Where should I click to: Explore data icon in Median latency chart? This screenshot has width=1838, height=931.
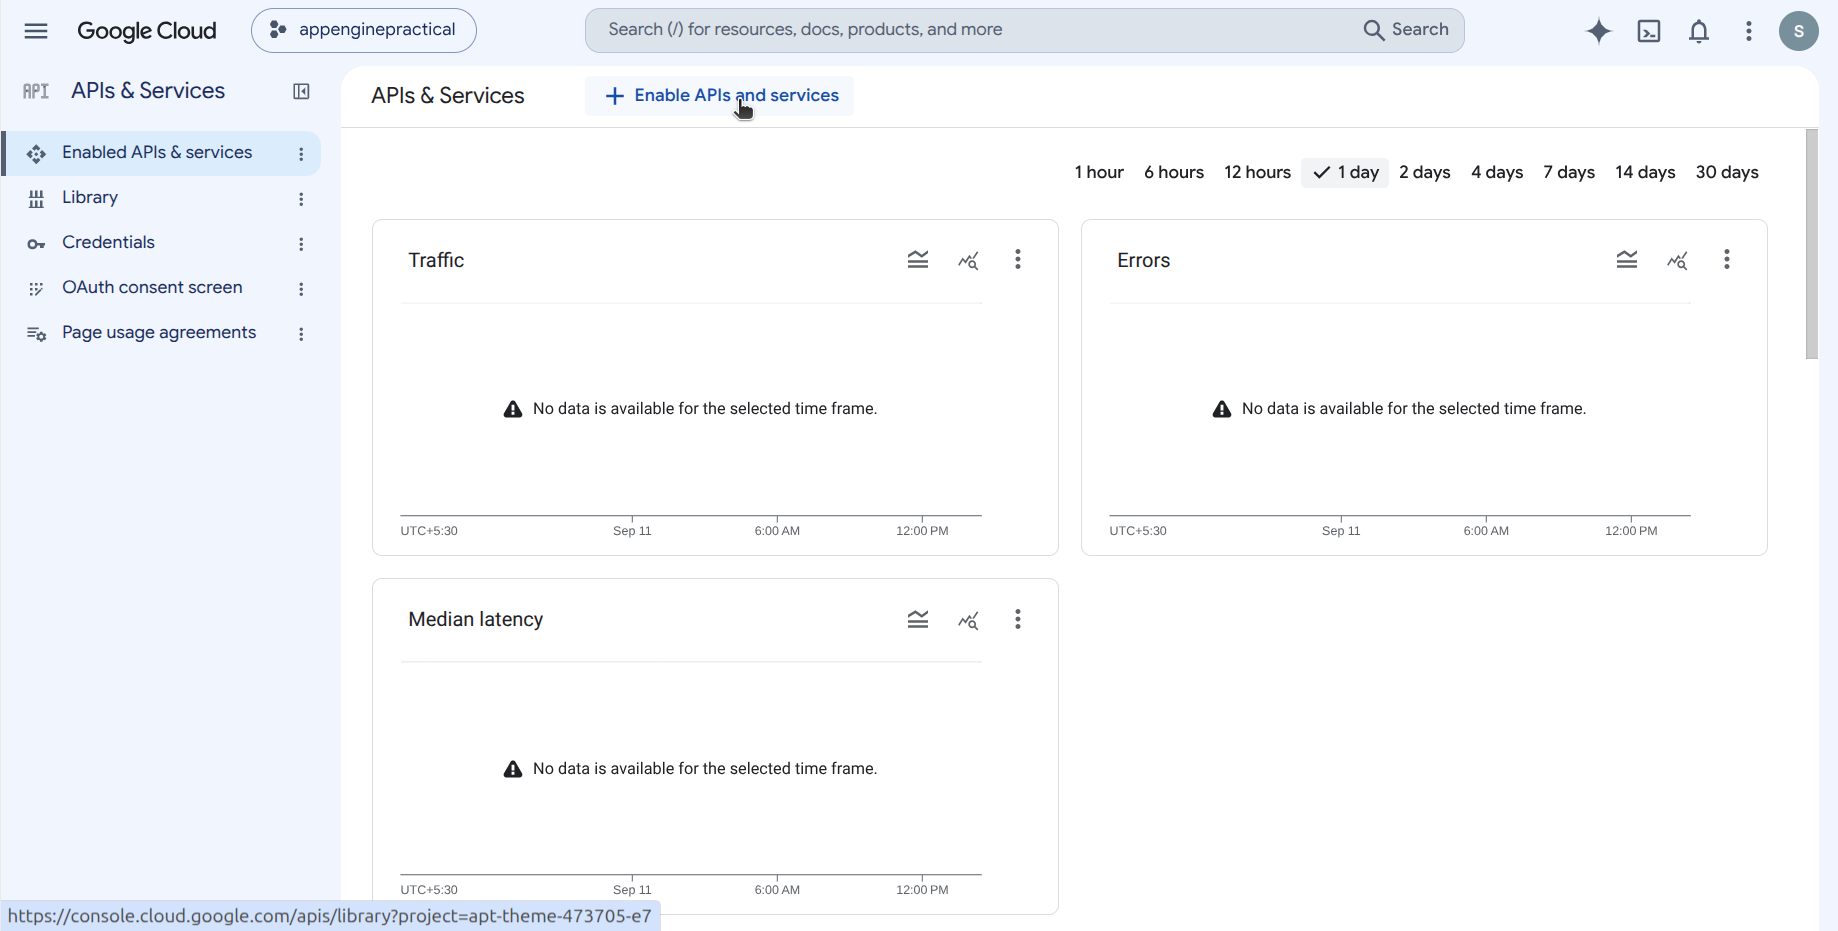pos(968,620)
